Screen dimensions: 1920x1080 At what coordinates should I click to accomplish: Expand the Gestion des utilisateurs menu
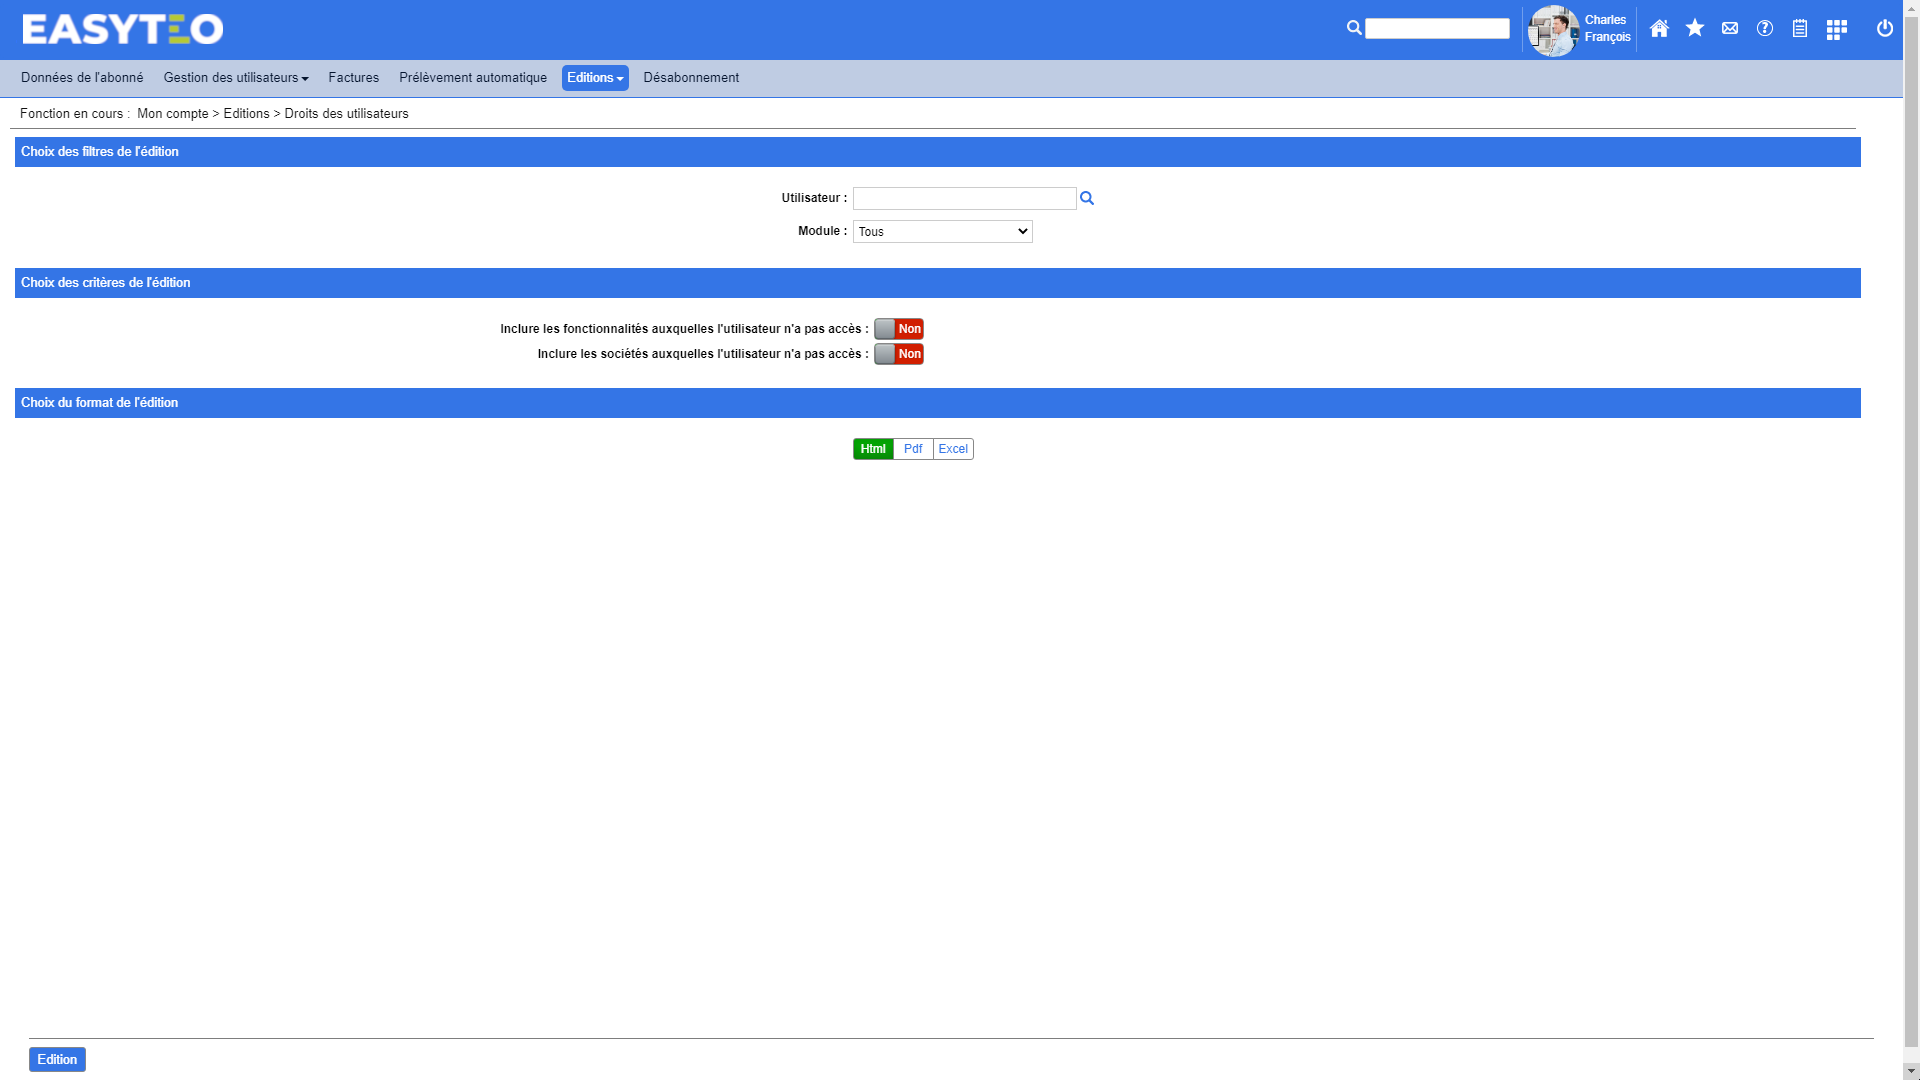pyautogui.click(x=236, y=78)
